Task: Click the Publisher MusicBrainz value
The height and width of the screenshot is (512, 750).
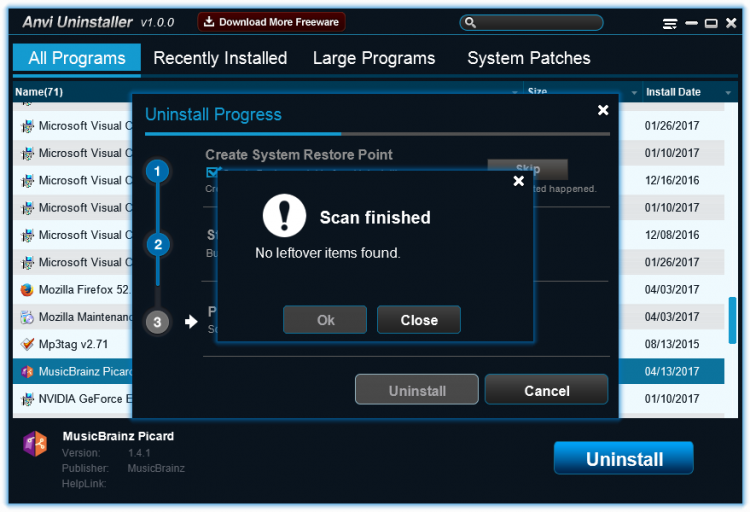Action: point(156,468)
